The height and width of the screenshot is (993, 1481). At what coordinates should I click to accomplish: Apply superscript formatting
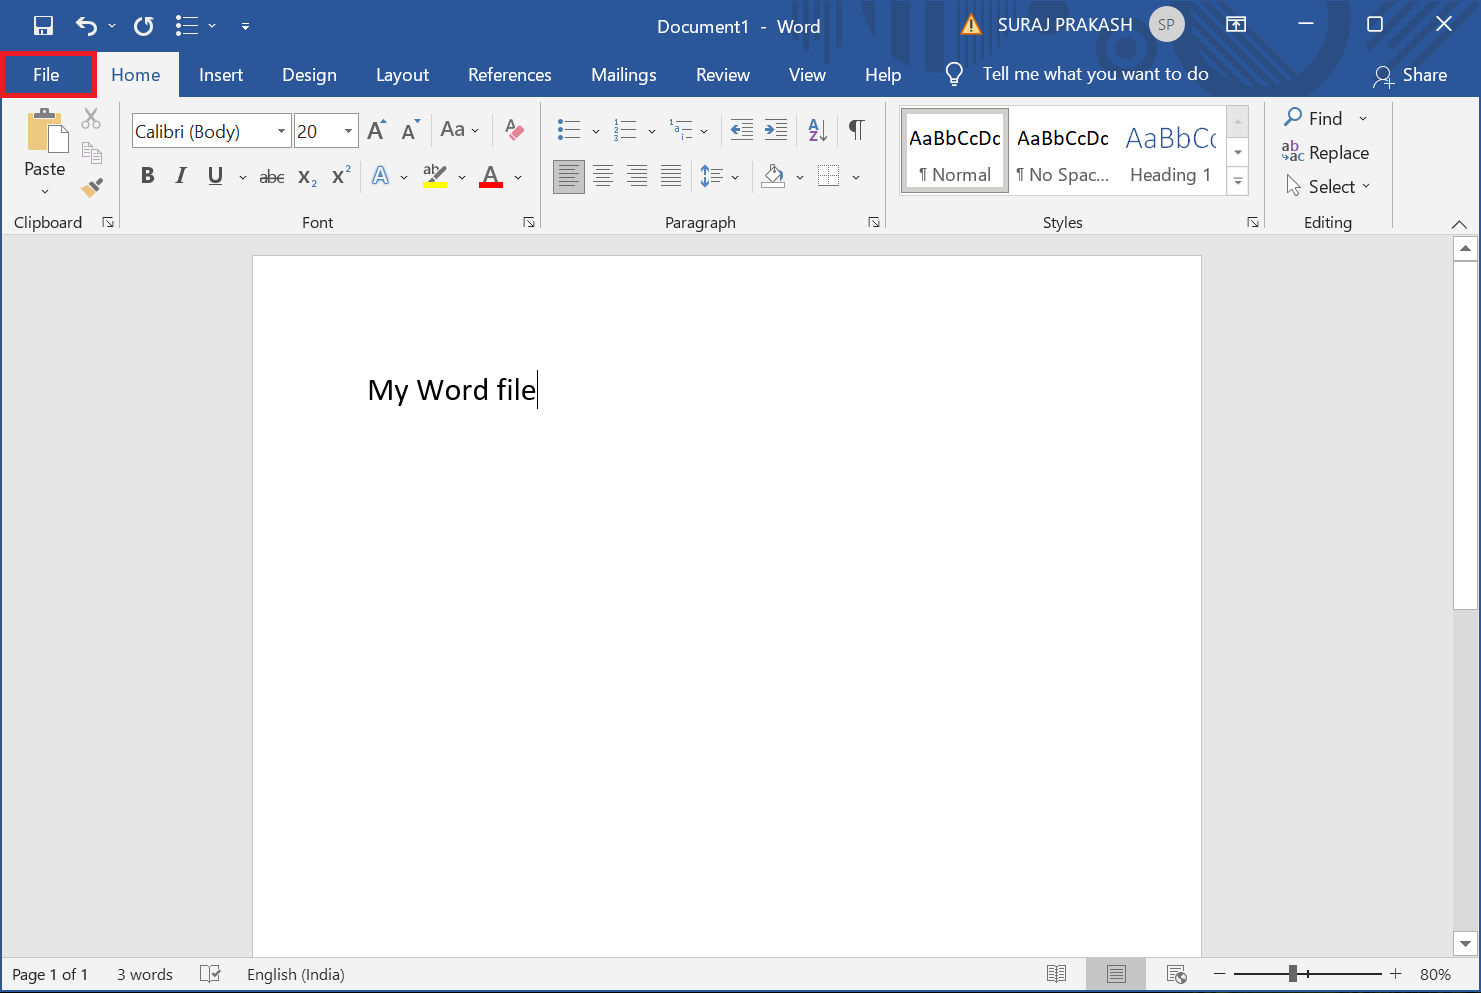point(341,176)
